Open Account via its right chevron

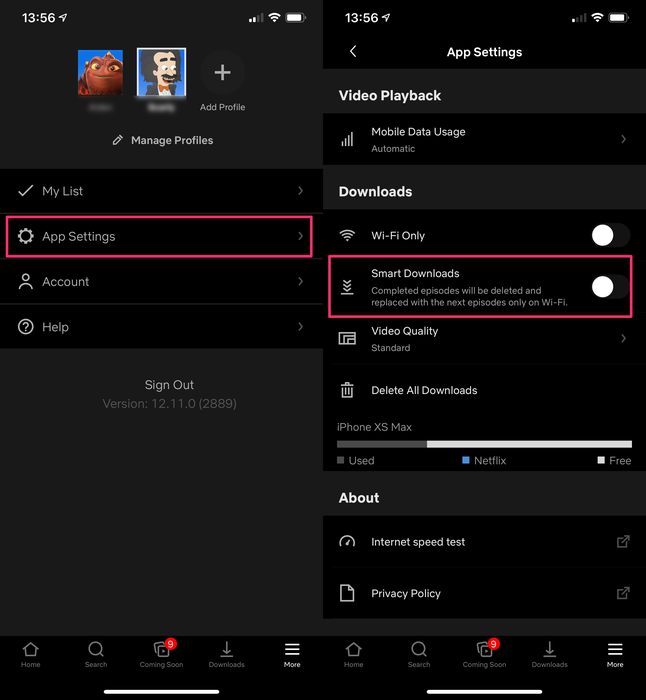(x=300, y=281)
